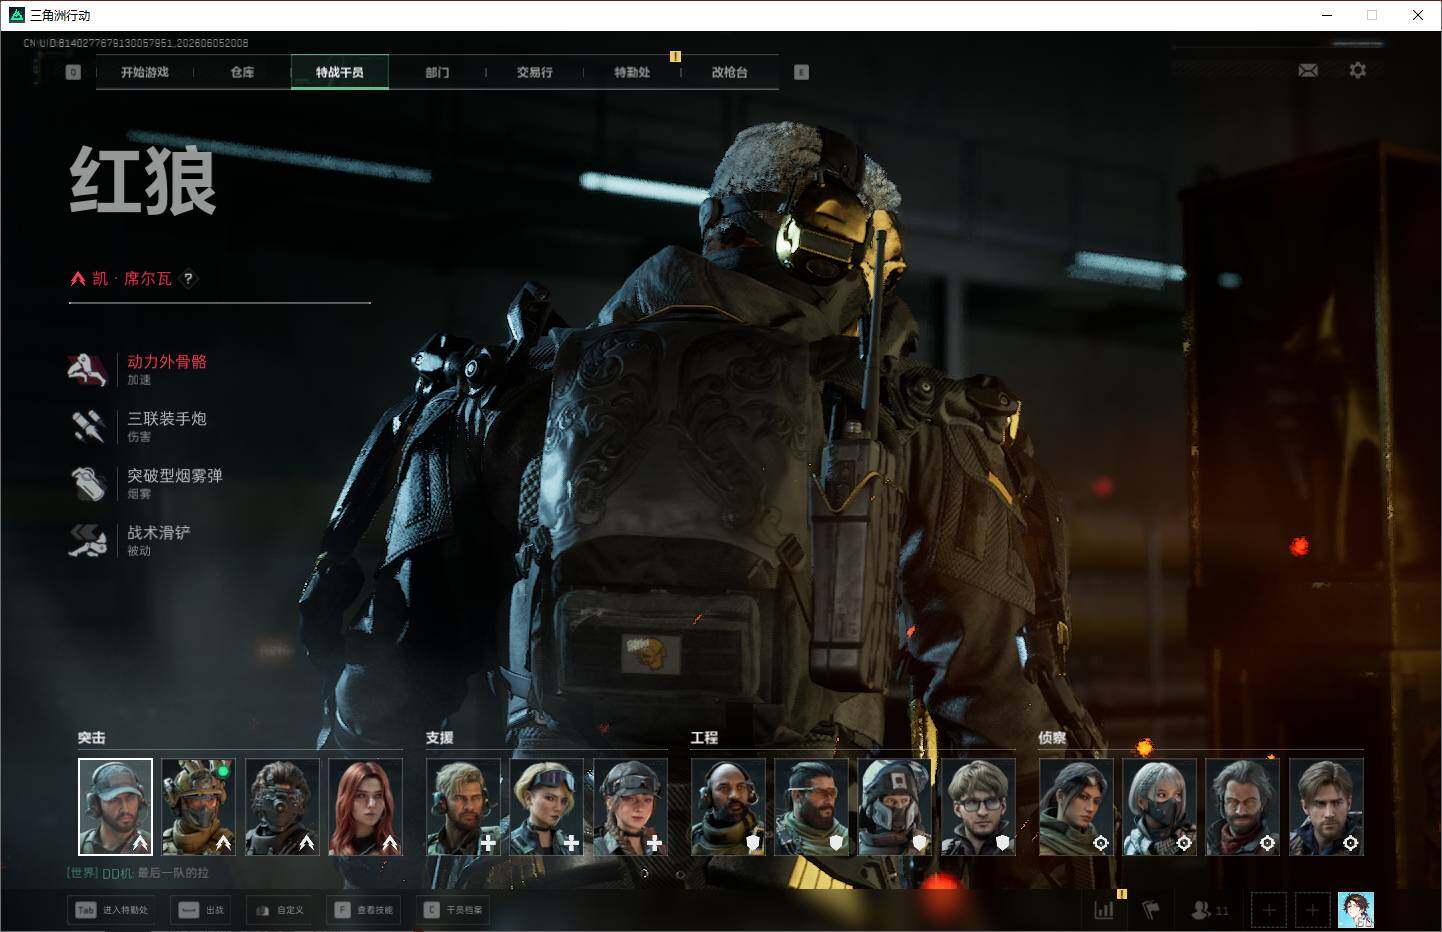Open the settings gear icon
Screen dimensions: 1442x932
(x=1357, y=70)
